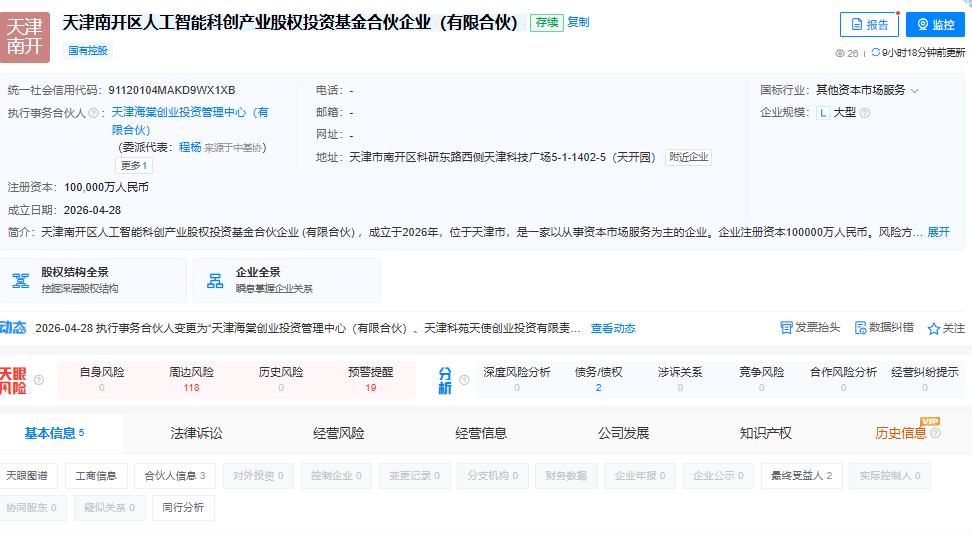Click the 发票抬头 invoice icon
The width and height of the screenshot is (972, 540).
click(x=786, y=328)
